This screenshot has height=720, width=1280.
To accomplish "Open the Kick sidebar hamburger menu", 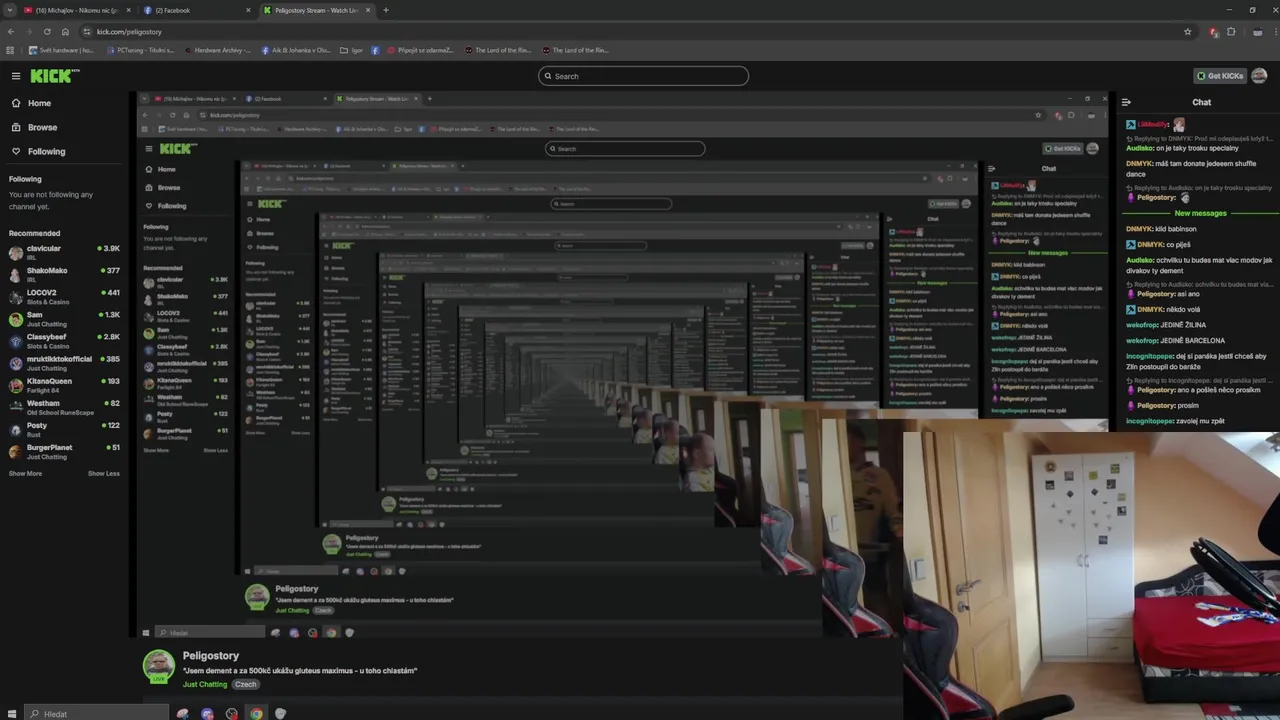I will 16,76.
